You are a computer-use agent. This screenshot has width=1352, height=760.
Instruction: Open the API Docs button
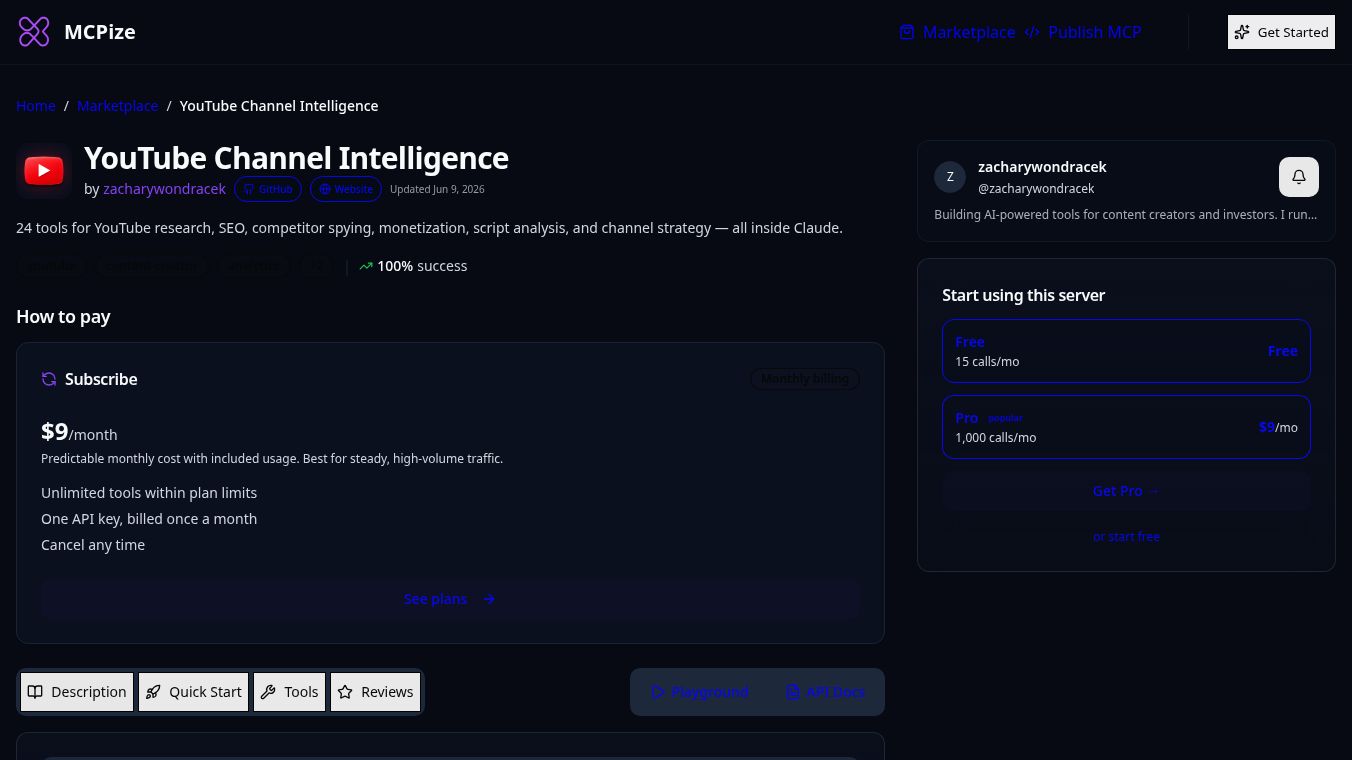825,692
